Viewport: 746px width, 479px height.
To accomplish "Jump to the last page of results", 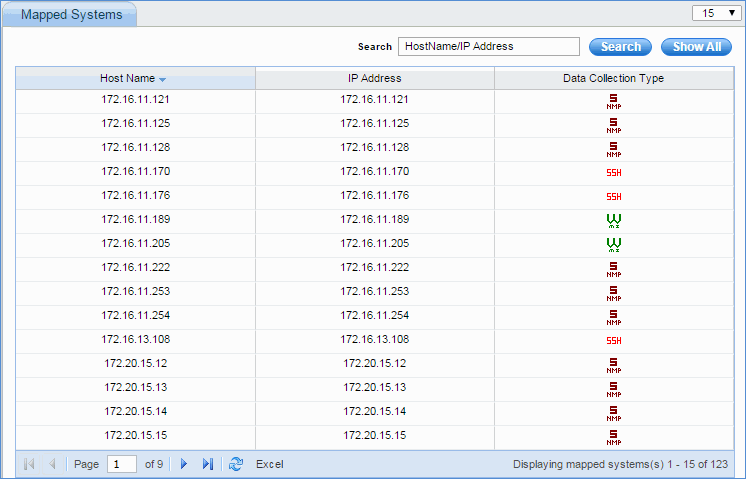I will tap(208, 464).
